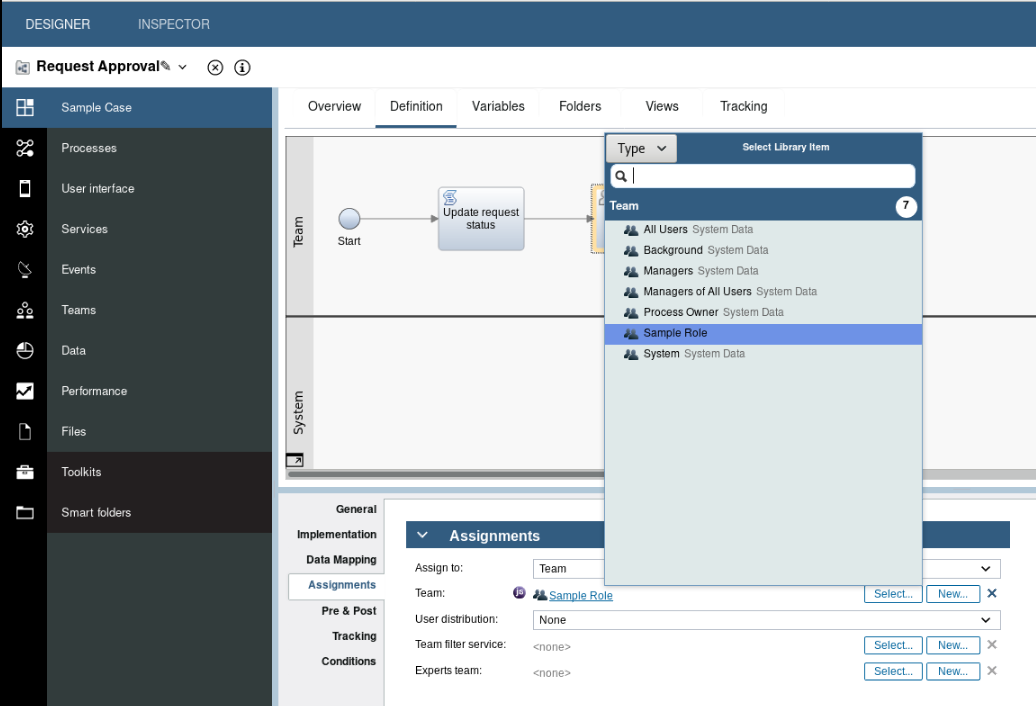
Task: Click the Services gear icon
Action: 24,229
